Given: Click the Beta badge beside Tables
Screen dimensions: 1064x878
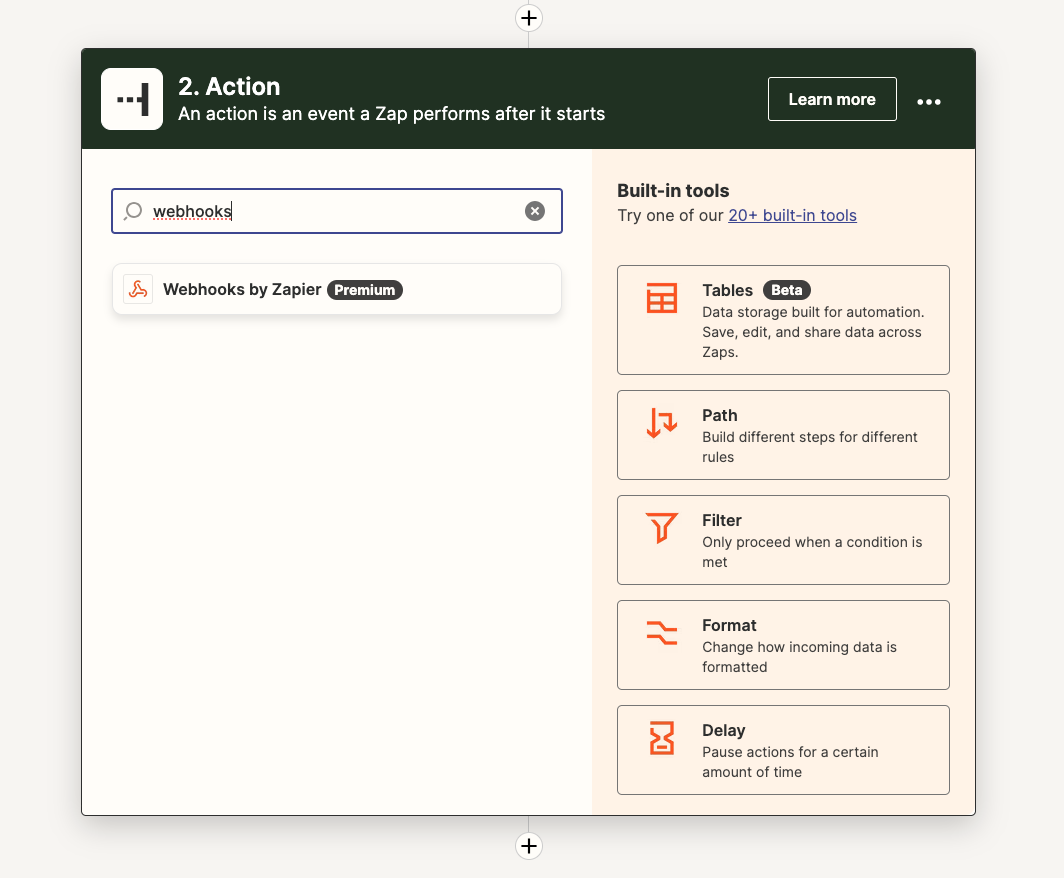Looking at the screenshot, I should coord(786,290).
